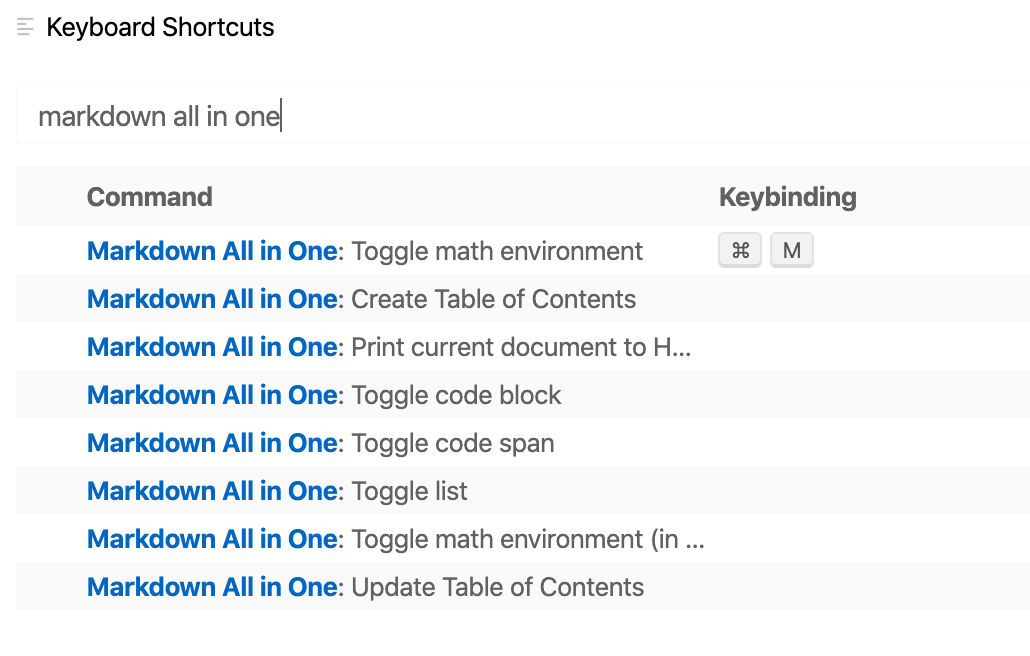The image size is (1030, 656).
Task: Click the Markdown All in One label on Toggle list
Action: click(211, 490)
